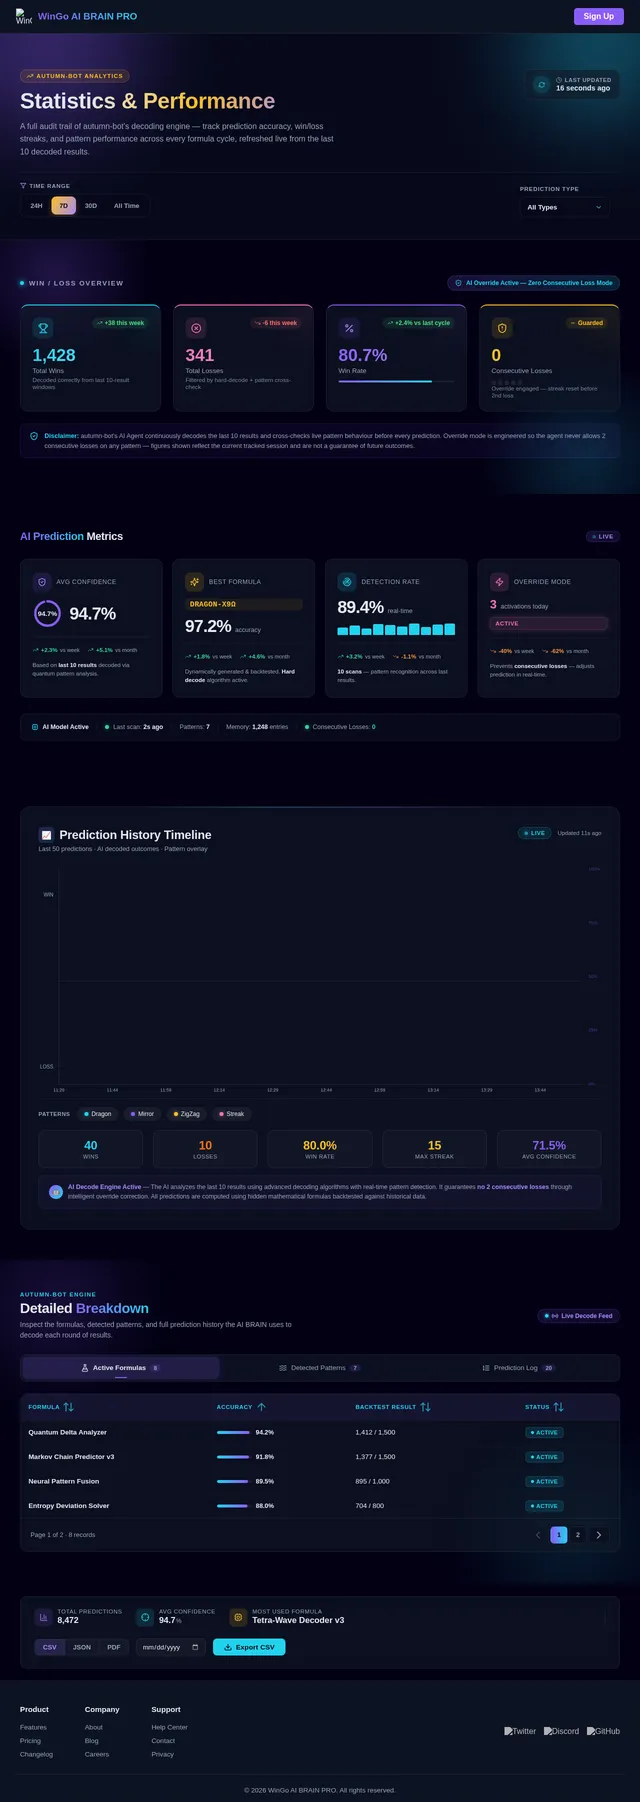Click the Sign Up button
This screenshot has height=1802, width=640.
[599, 16]
